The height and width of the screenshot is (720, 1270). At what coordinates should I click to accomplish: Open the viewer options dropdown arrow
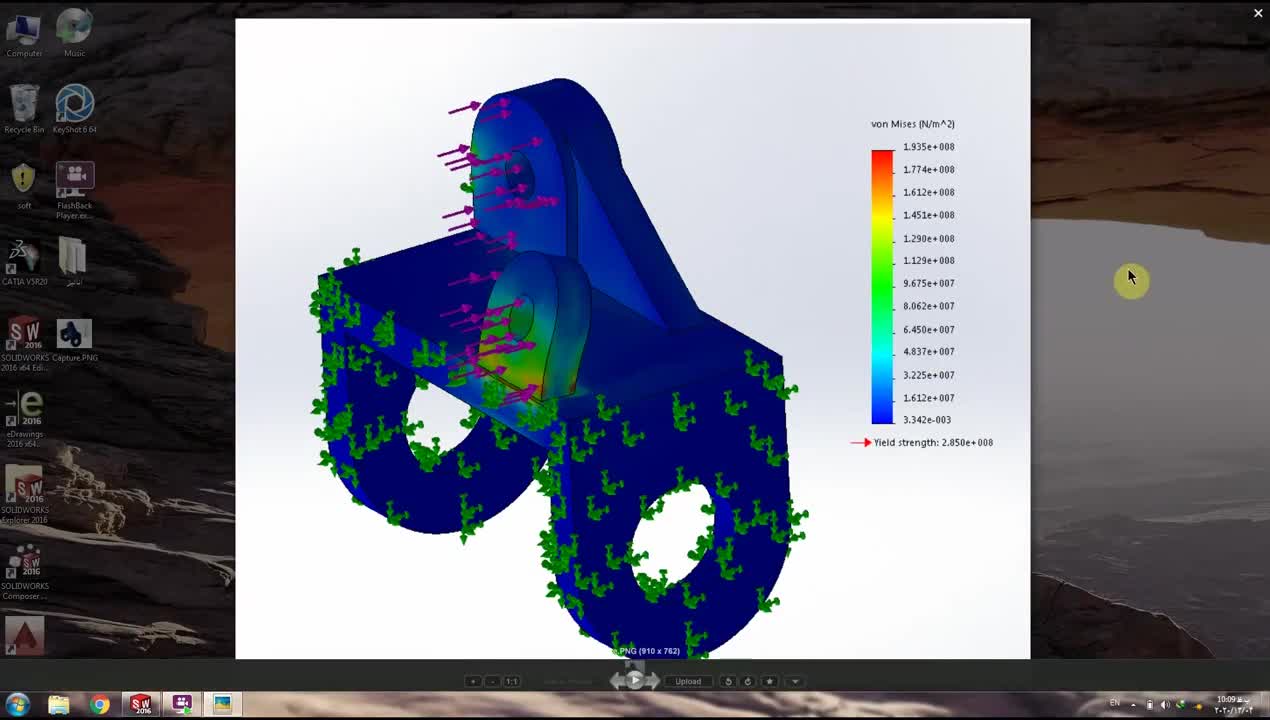pos(795,681)
